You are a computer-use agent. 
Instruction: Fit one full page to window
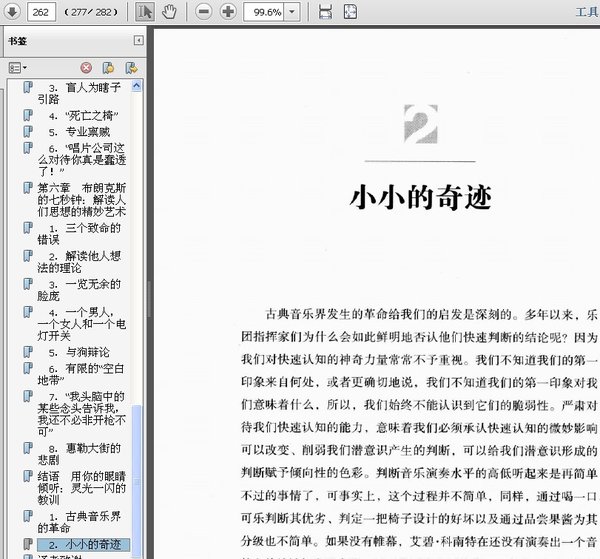350,12
